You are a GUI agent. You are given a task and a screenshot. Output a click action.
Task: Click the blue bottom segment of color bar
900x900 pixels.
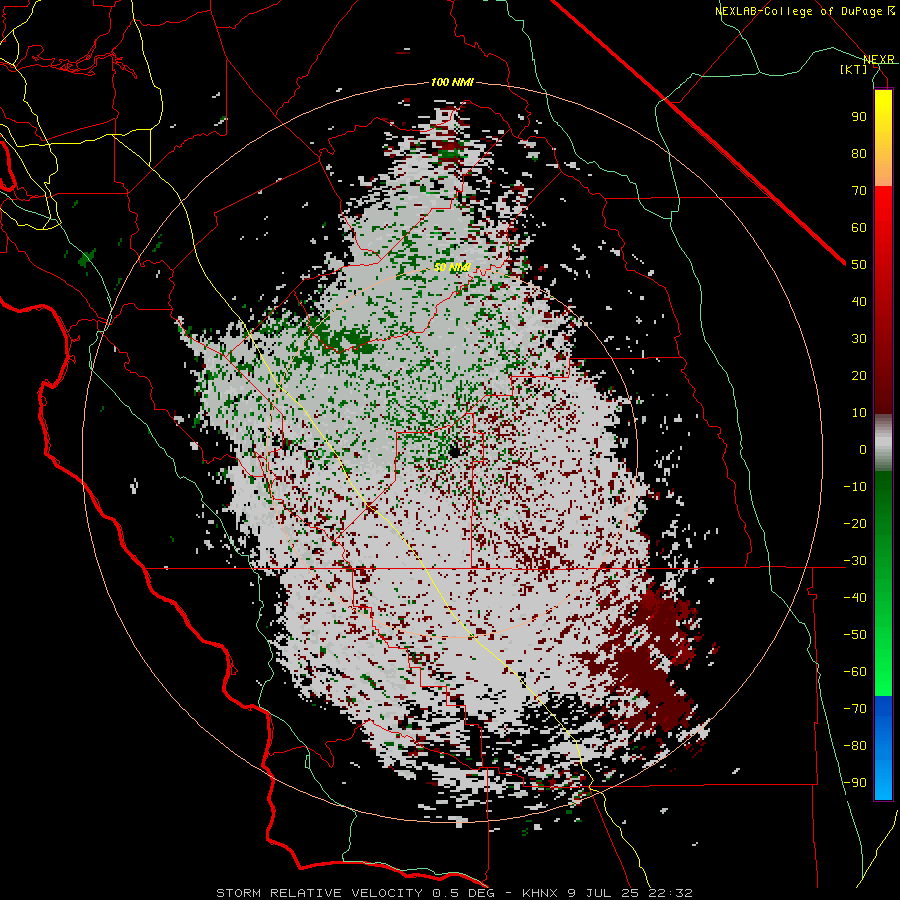[x=883, y=748]
